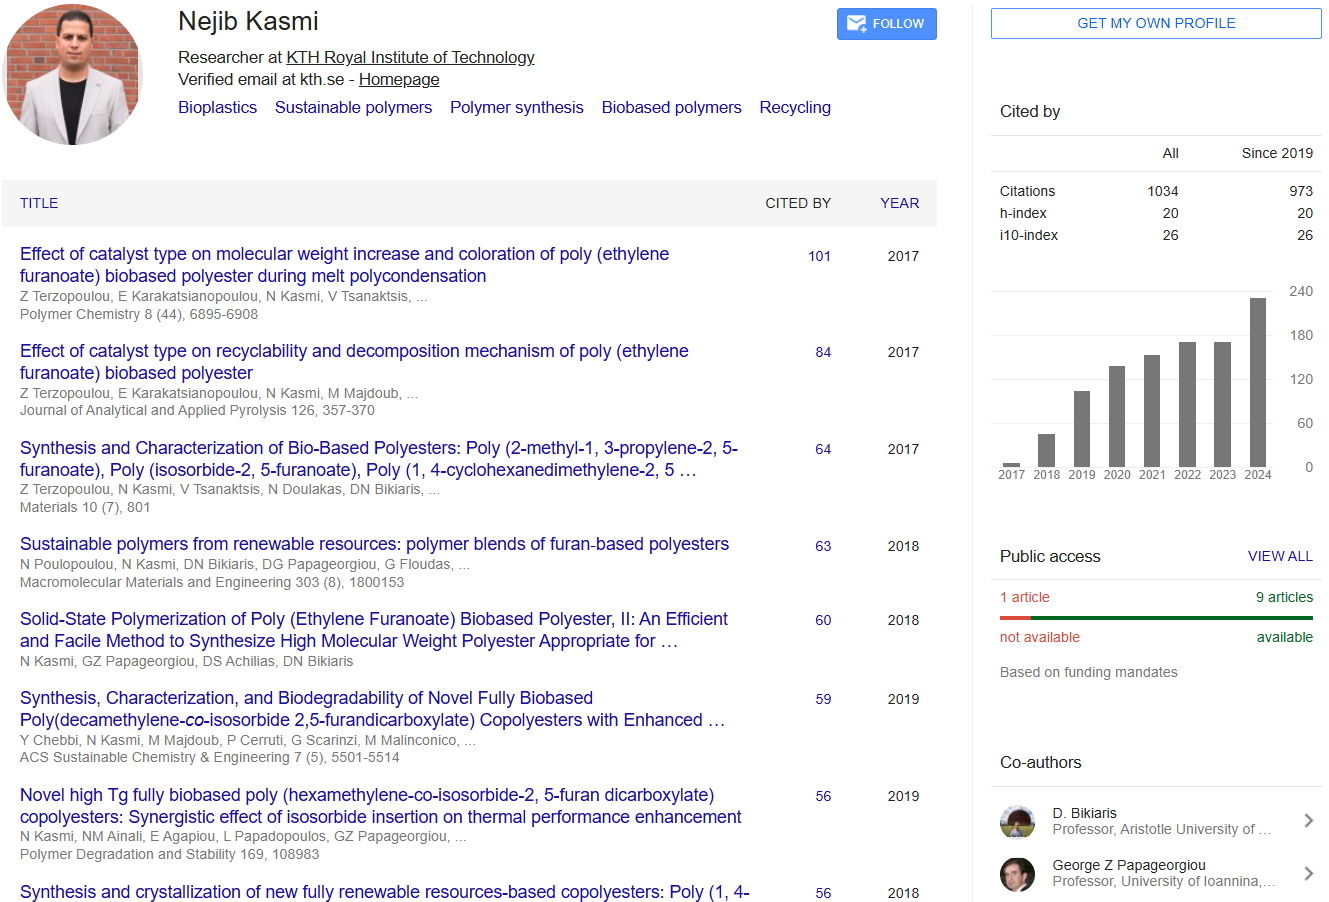The width and height of the screenshot is (1329, 902).
Task: Select the Bioplastics interest tag
Action: pyautogui.click(x=217, y=107)
